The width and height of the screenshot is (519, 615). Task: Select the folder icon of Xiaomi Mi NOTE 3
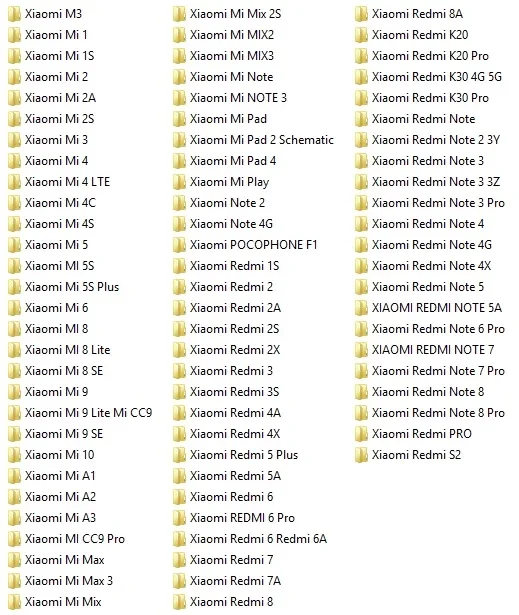(179, 98)
